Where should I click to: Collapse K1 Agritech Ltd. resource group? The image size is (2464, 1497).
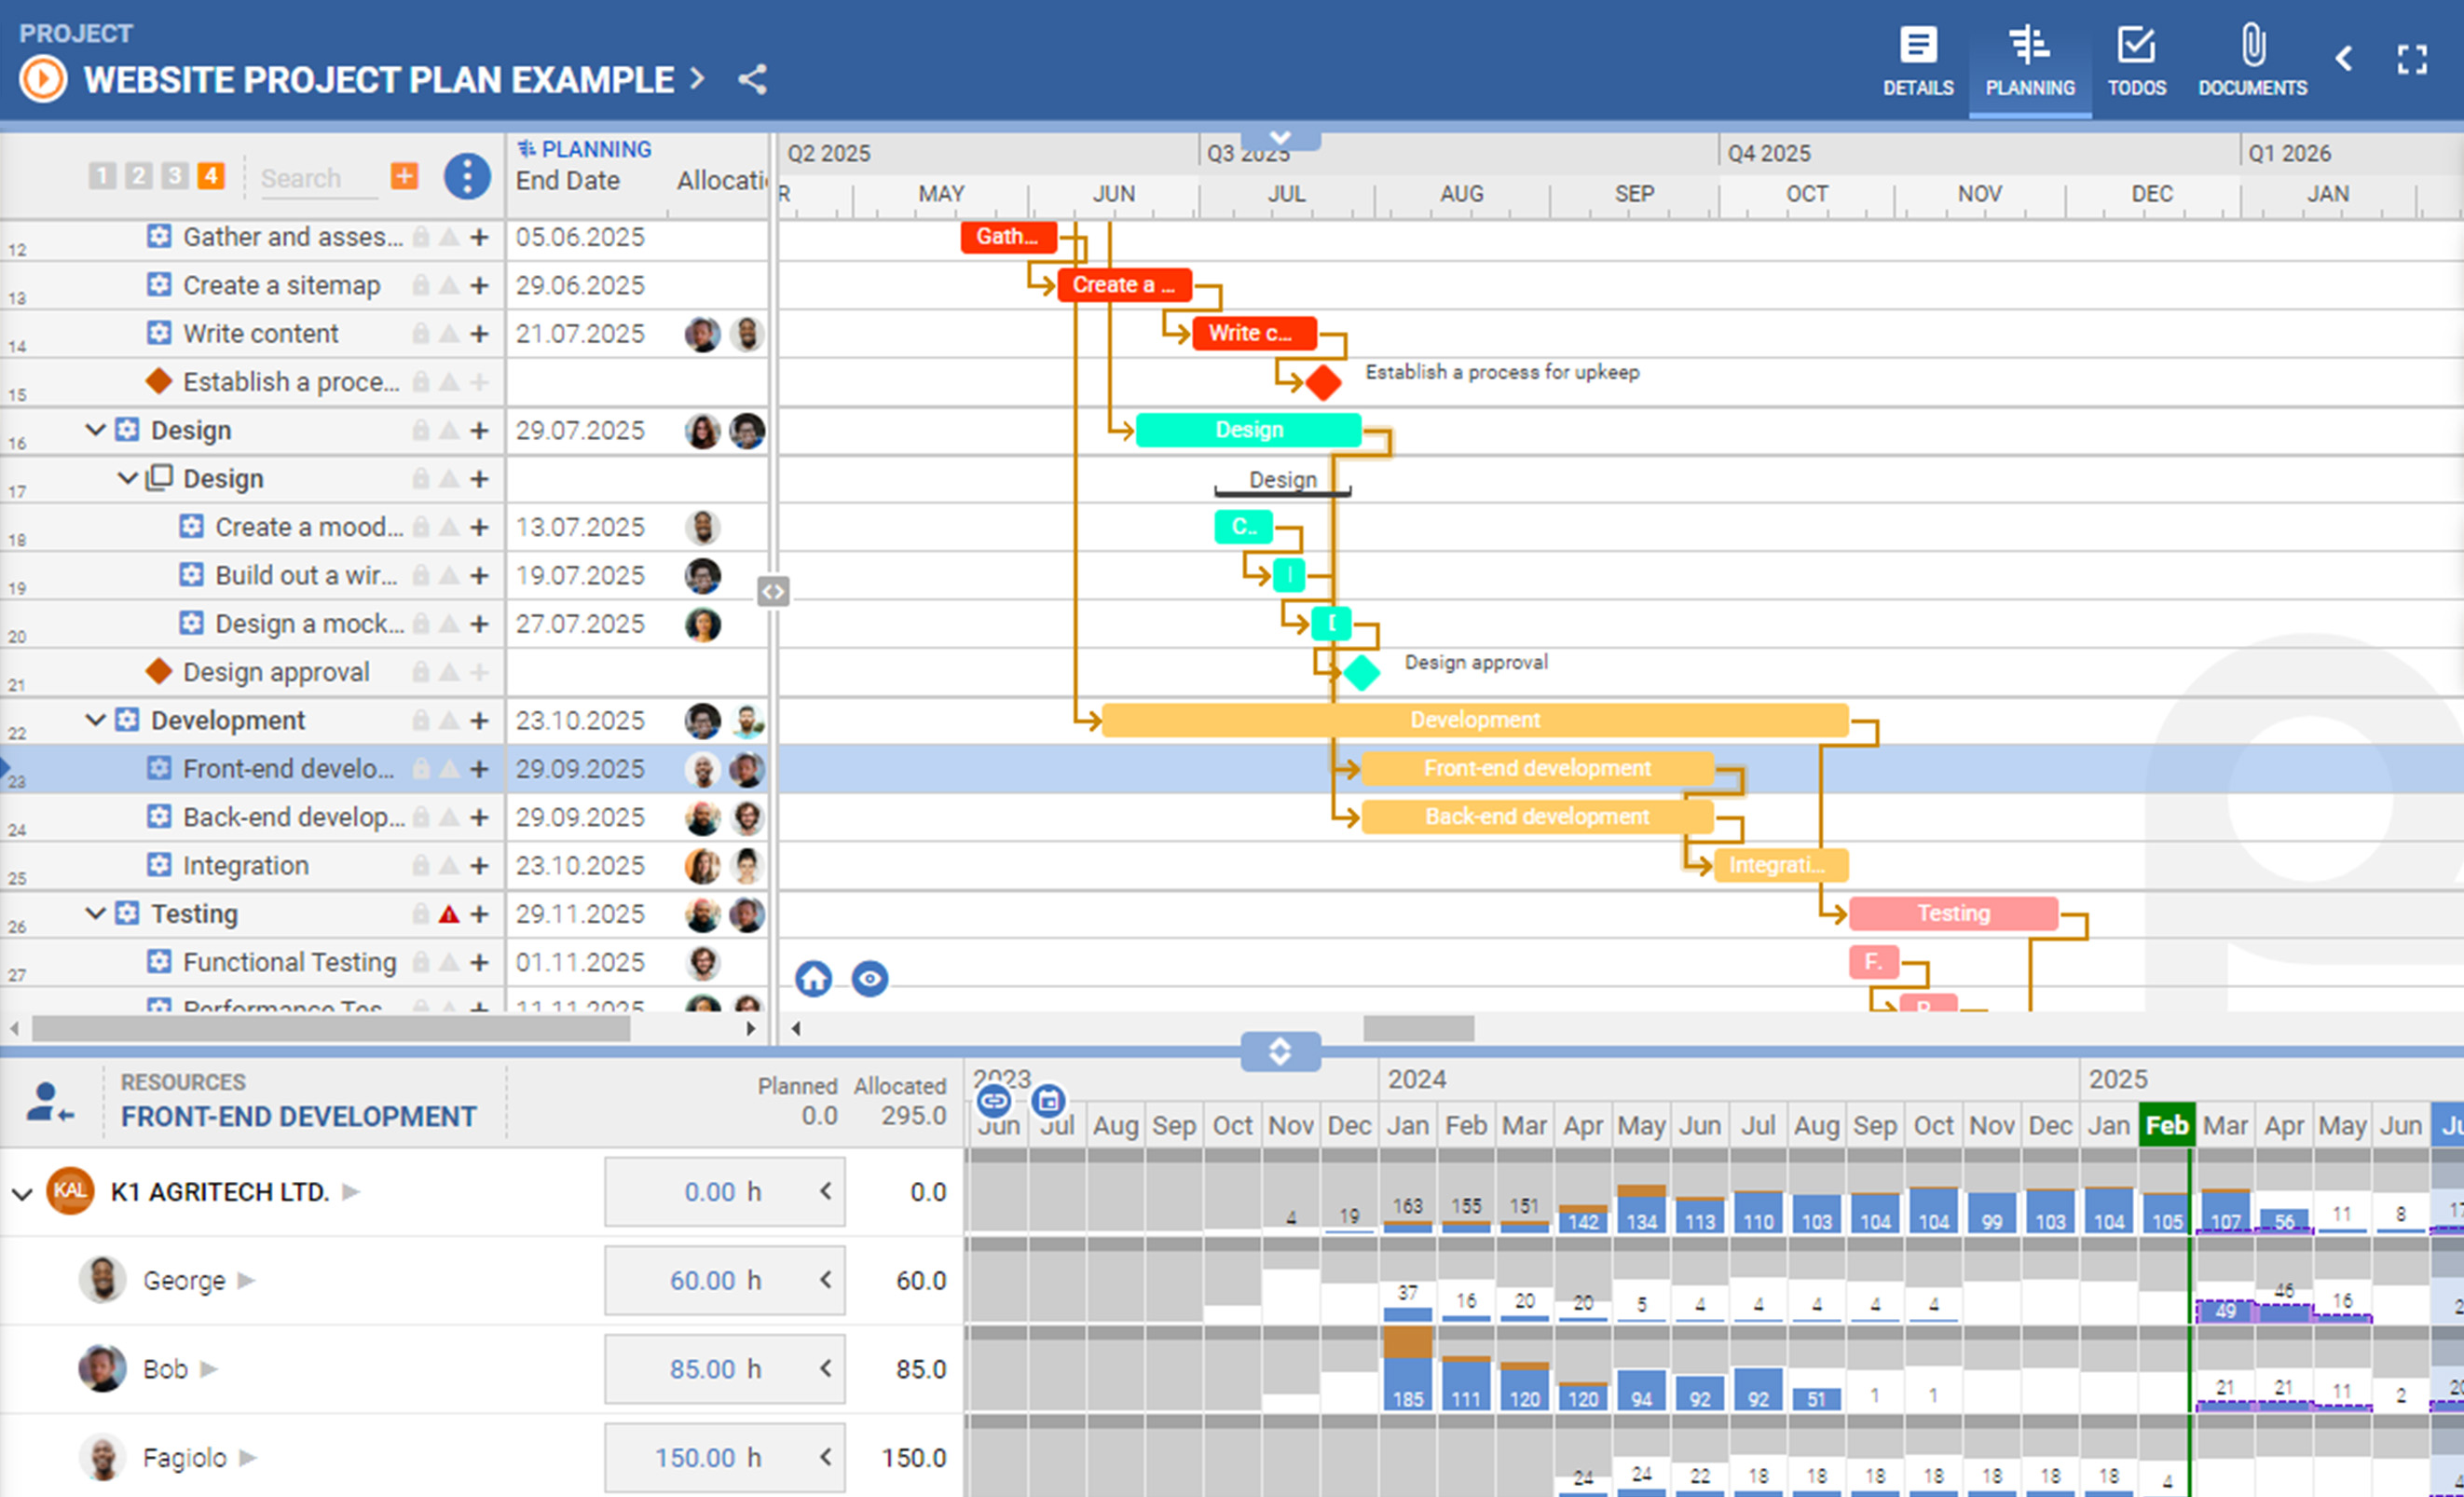click(x=22, y=1193)
